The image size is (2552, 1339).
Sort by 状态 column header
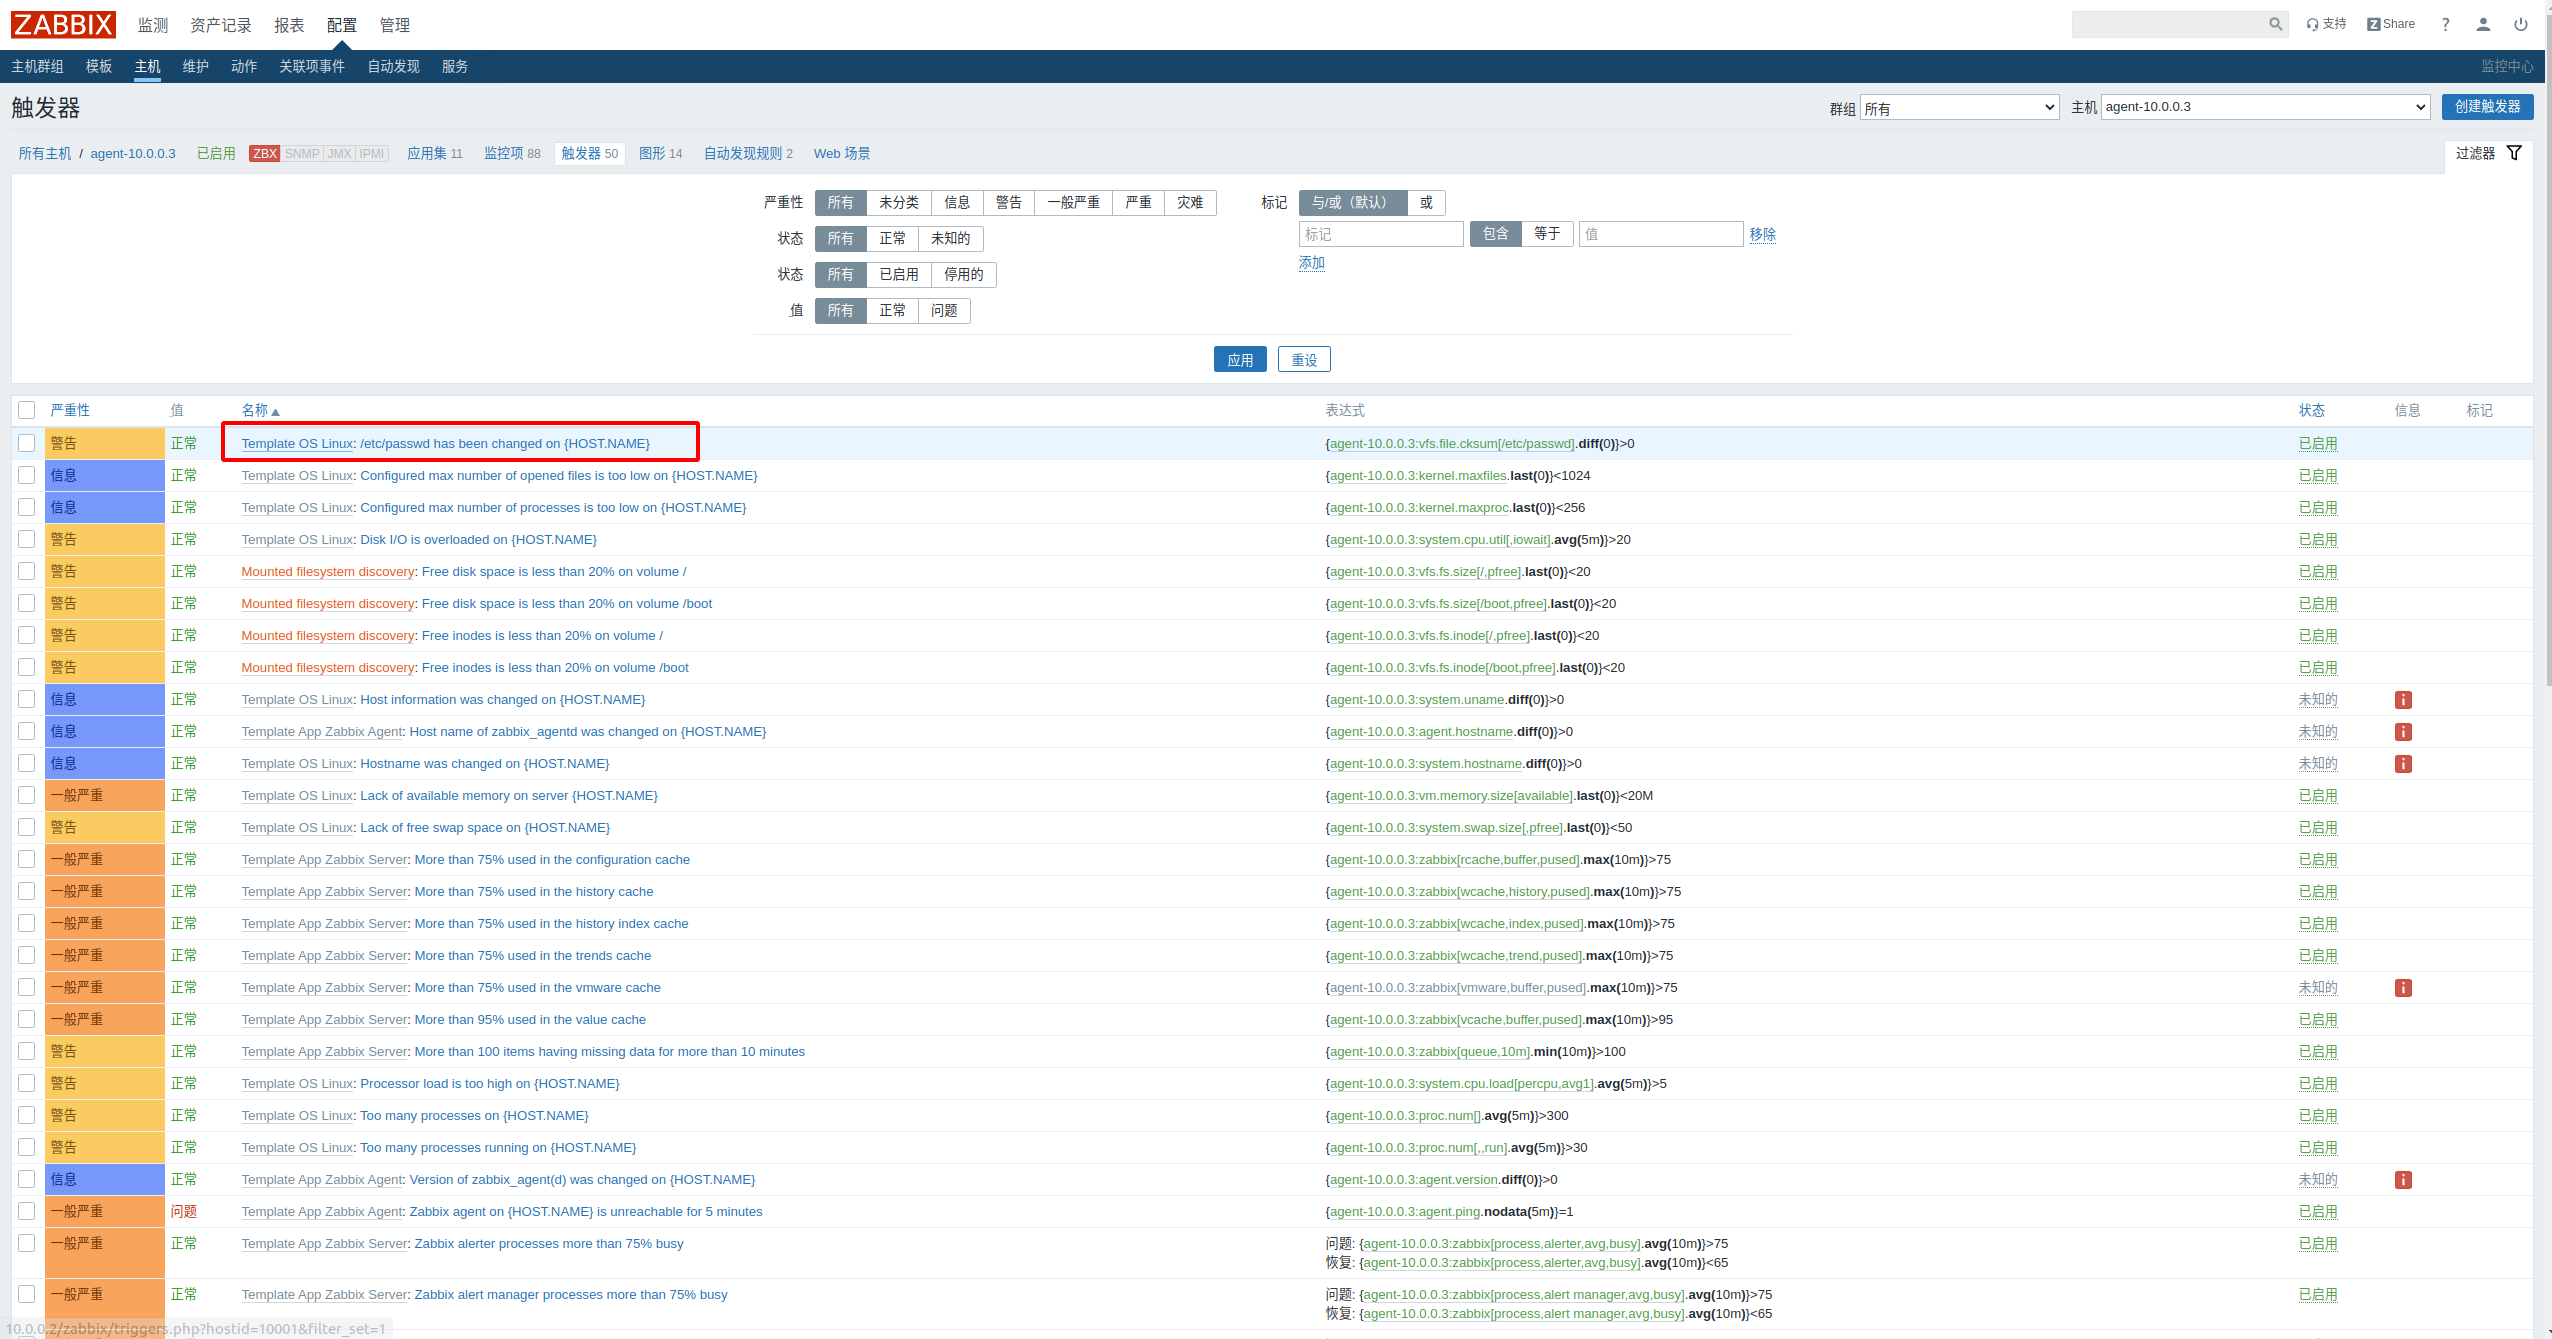coord(2311,410)
